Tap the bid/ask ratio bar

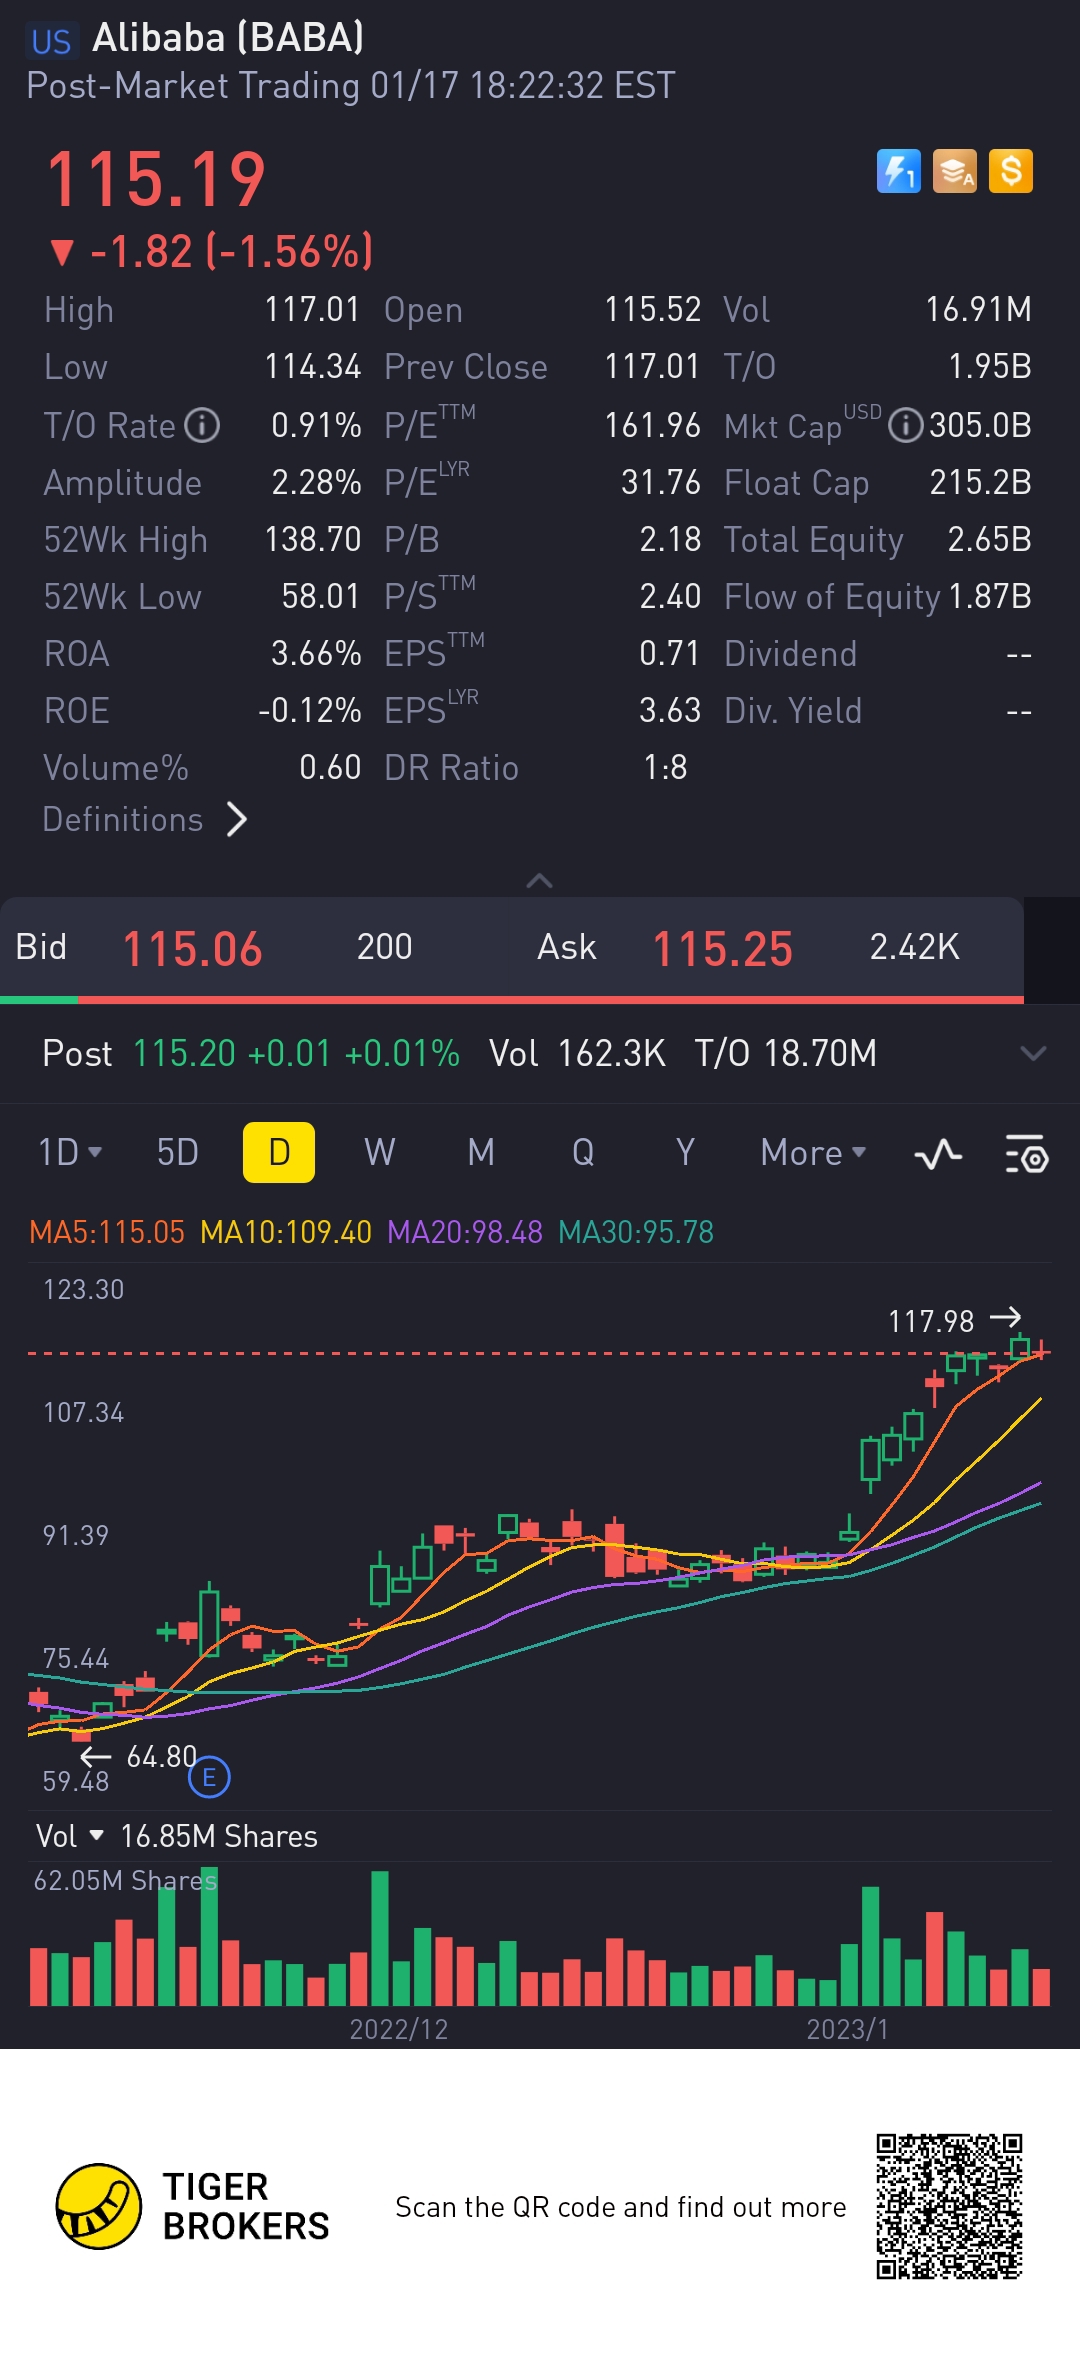coord(512,999)
